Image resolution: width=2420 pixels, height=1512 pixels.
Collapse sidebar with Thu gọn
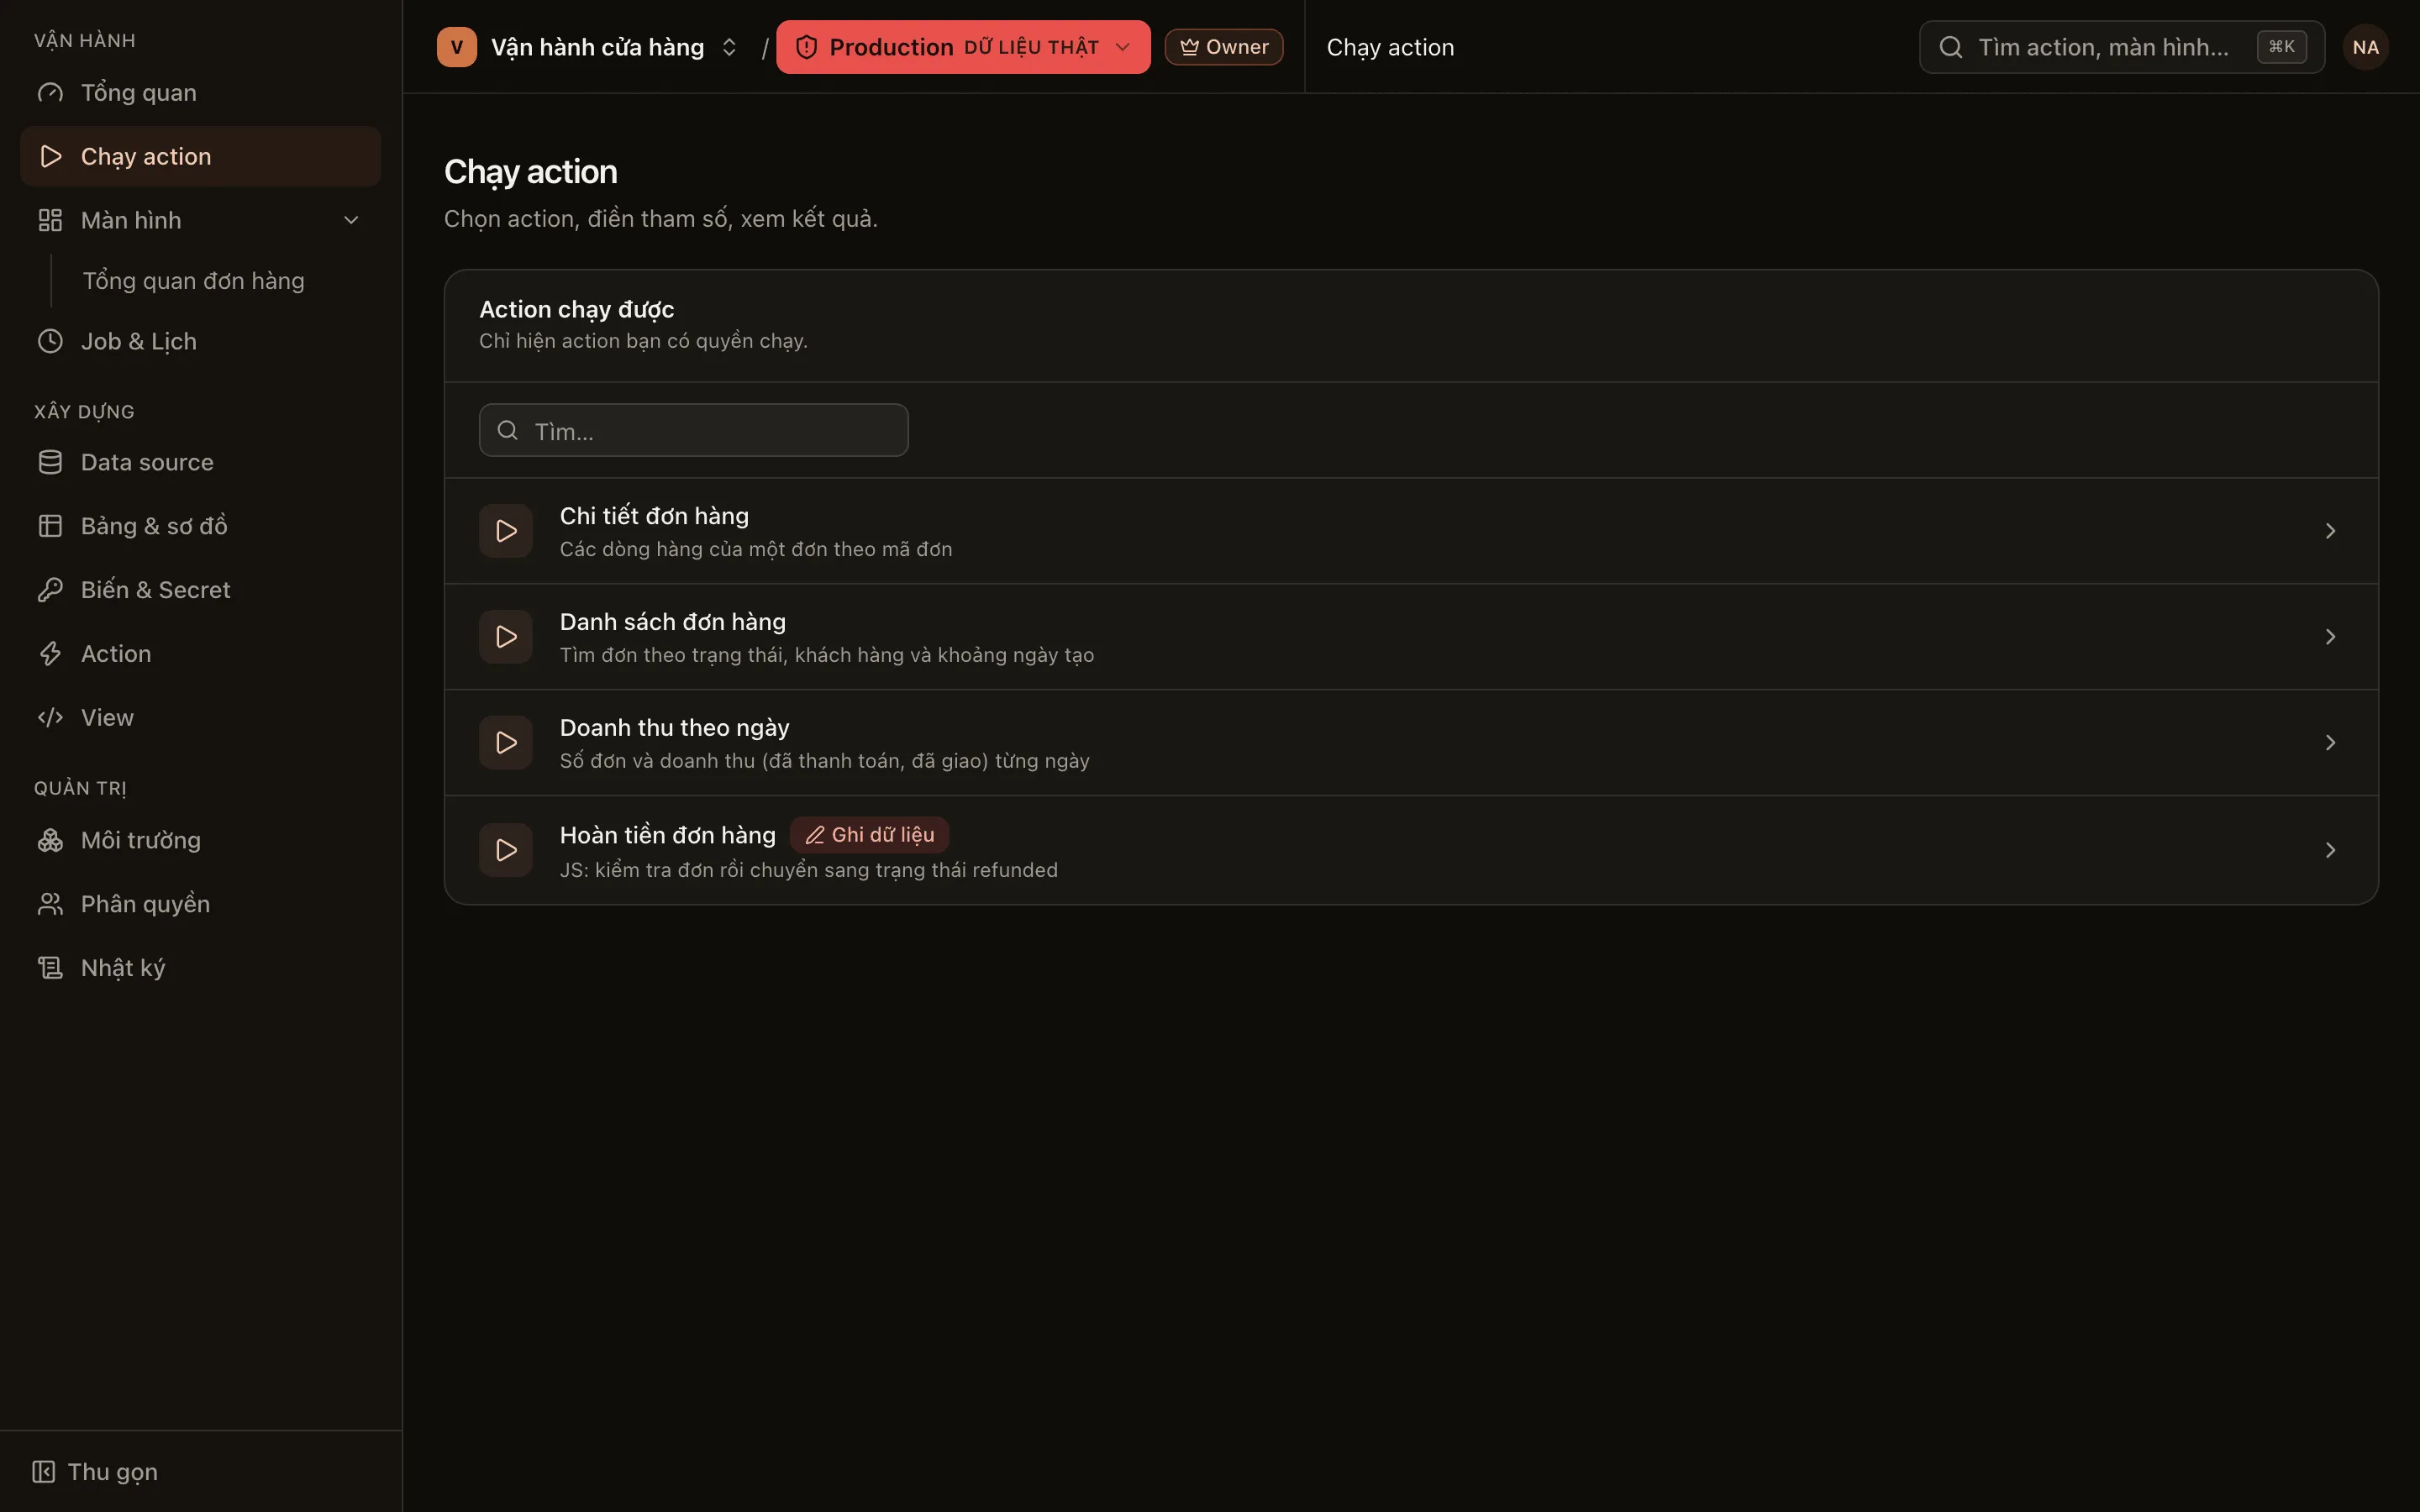[x=95, y=1472]
